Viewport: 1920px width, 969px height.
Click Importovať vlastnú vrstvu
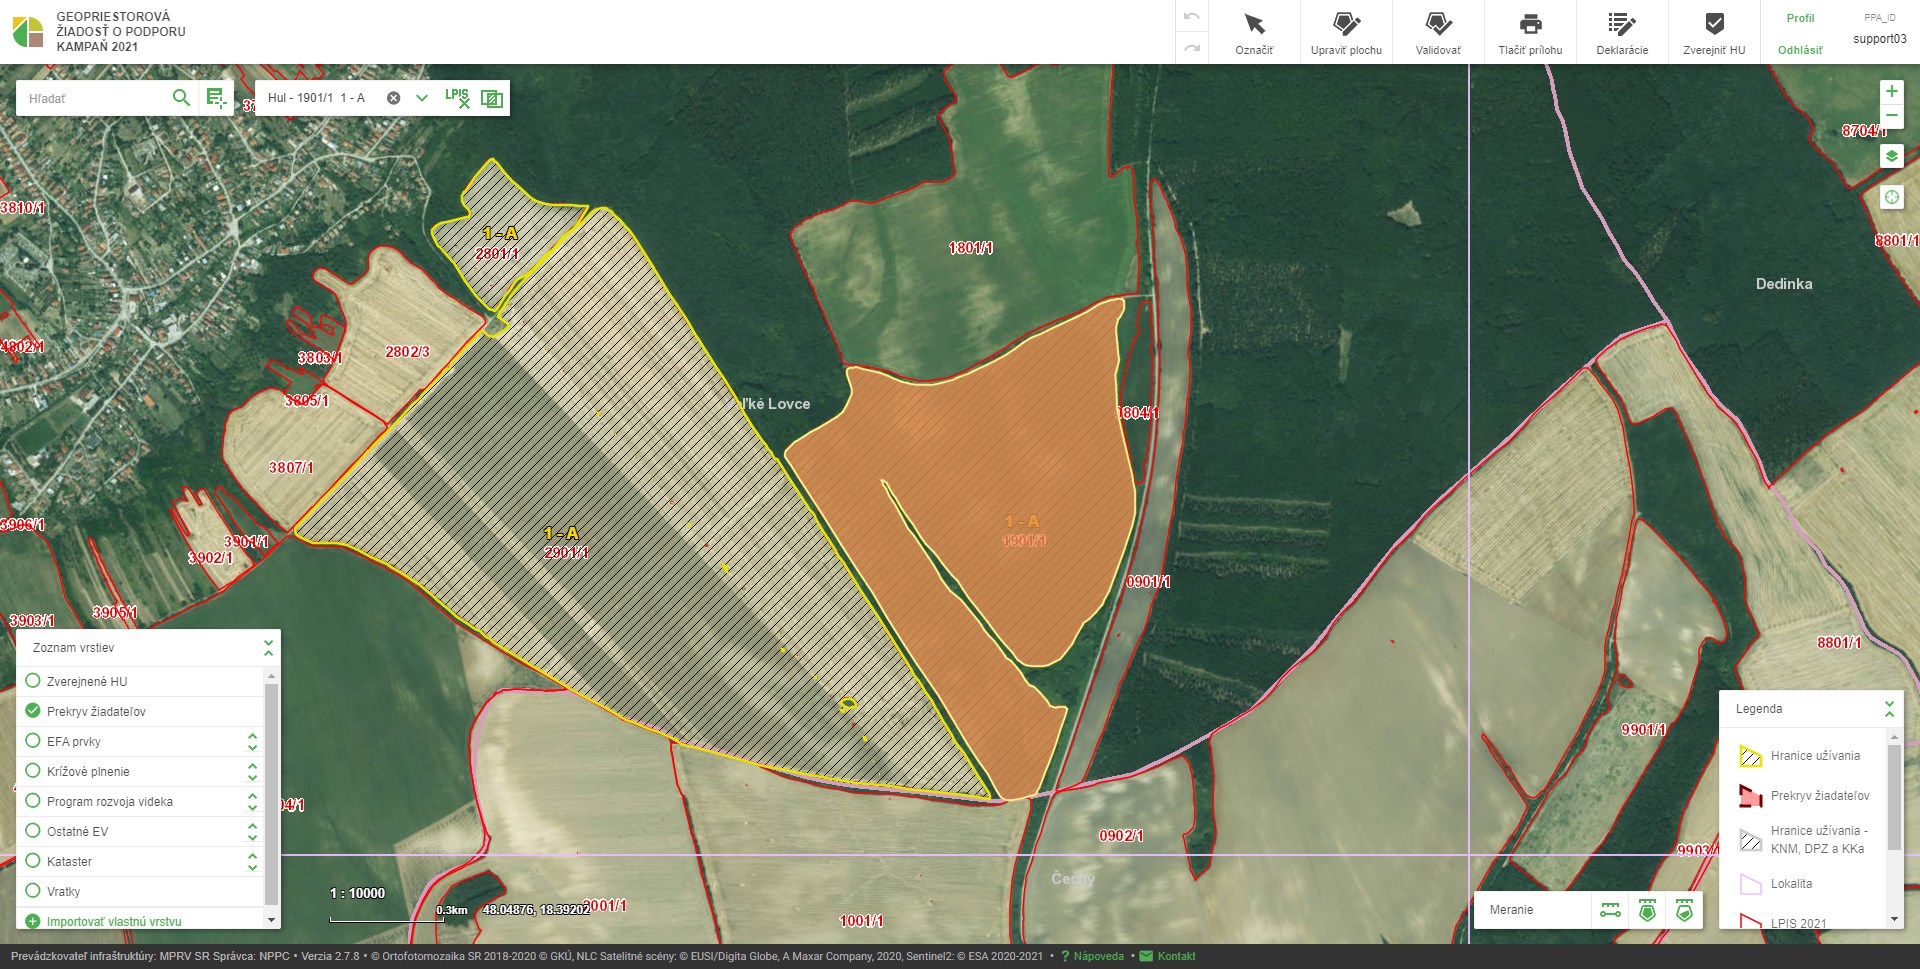pyautogui.click(x=114, y=922)
